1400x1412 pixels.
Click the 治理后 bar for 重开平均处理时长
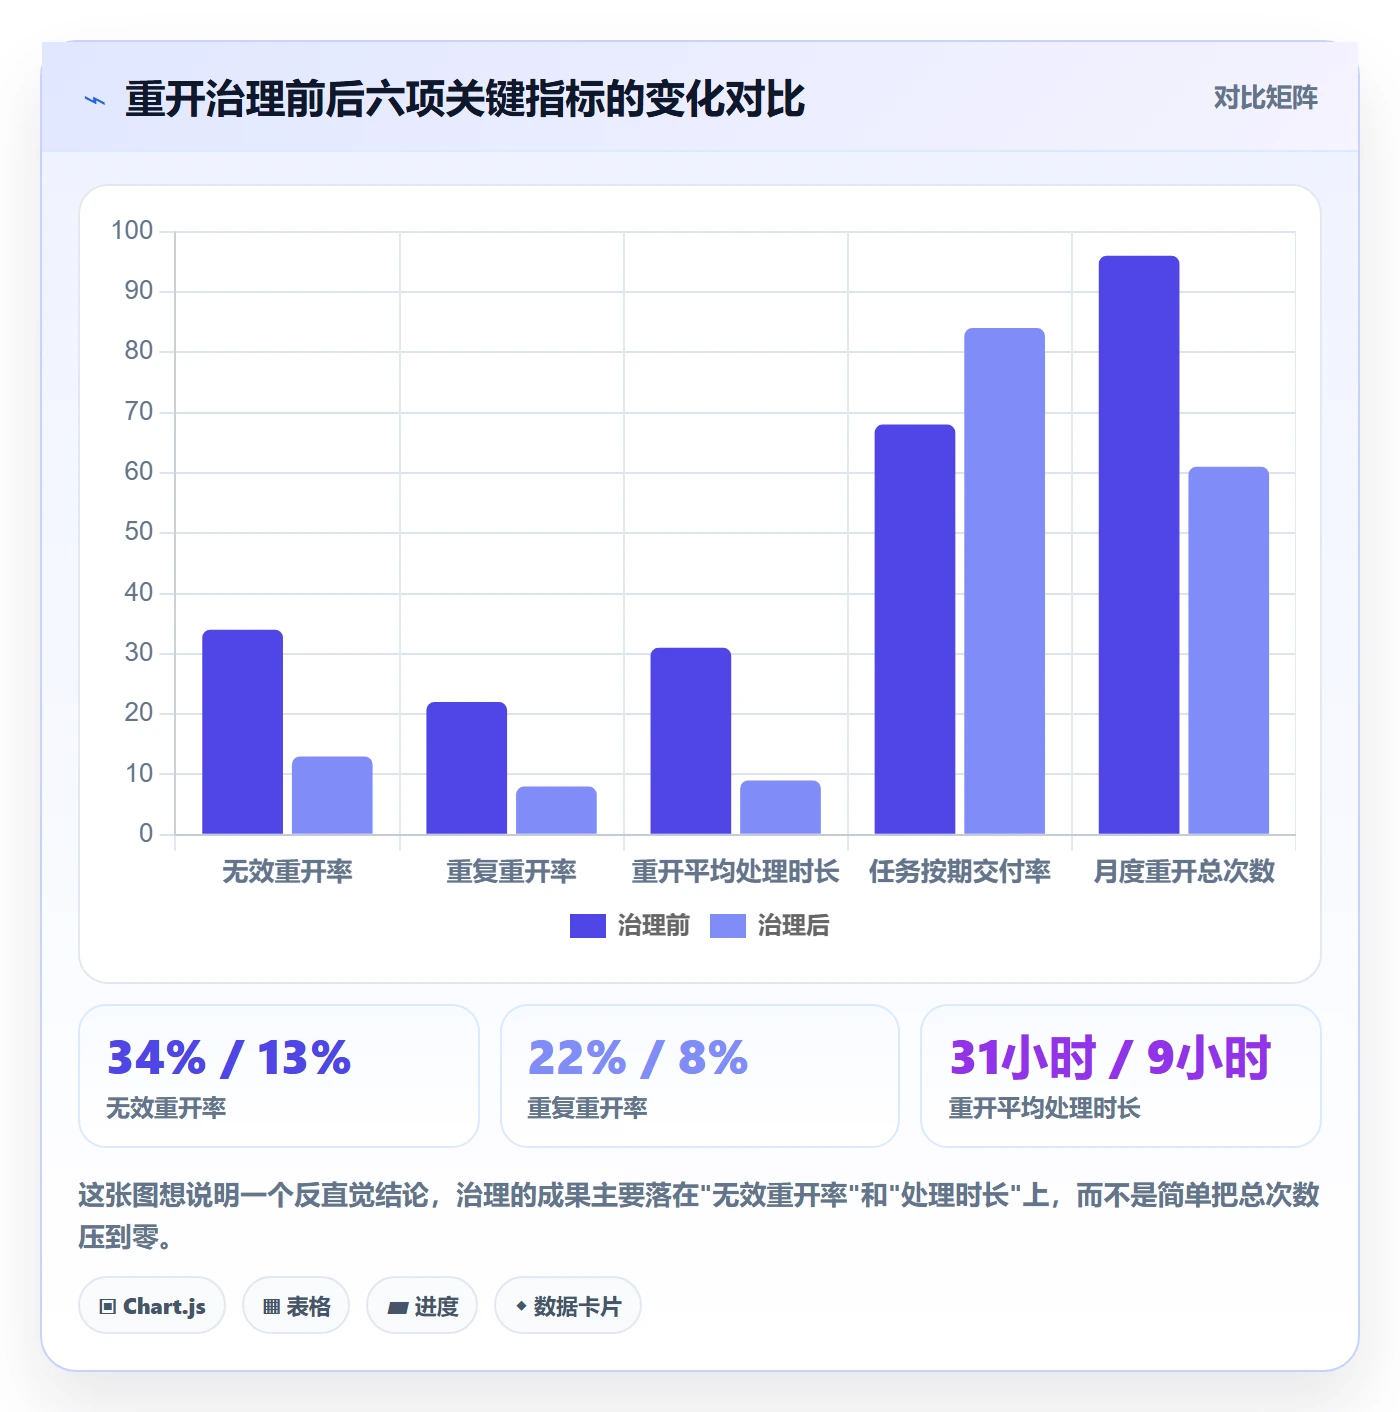tap(780, 807)
